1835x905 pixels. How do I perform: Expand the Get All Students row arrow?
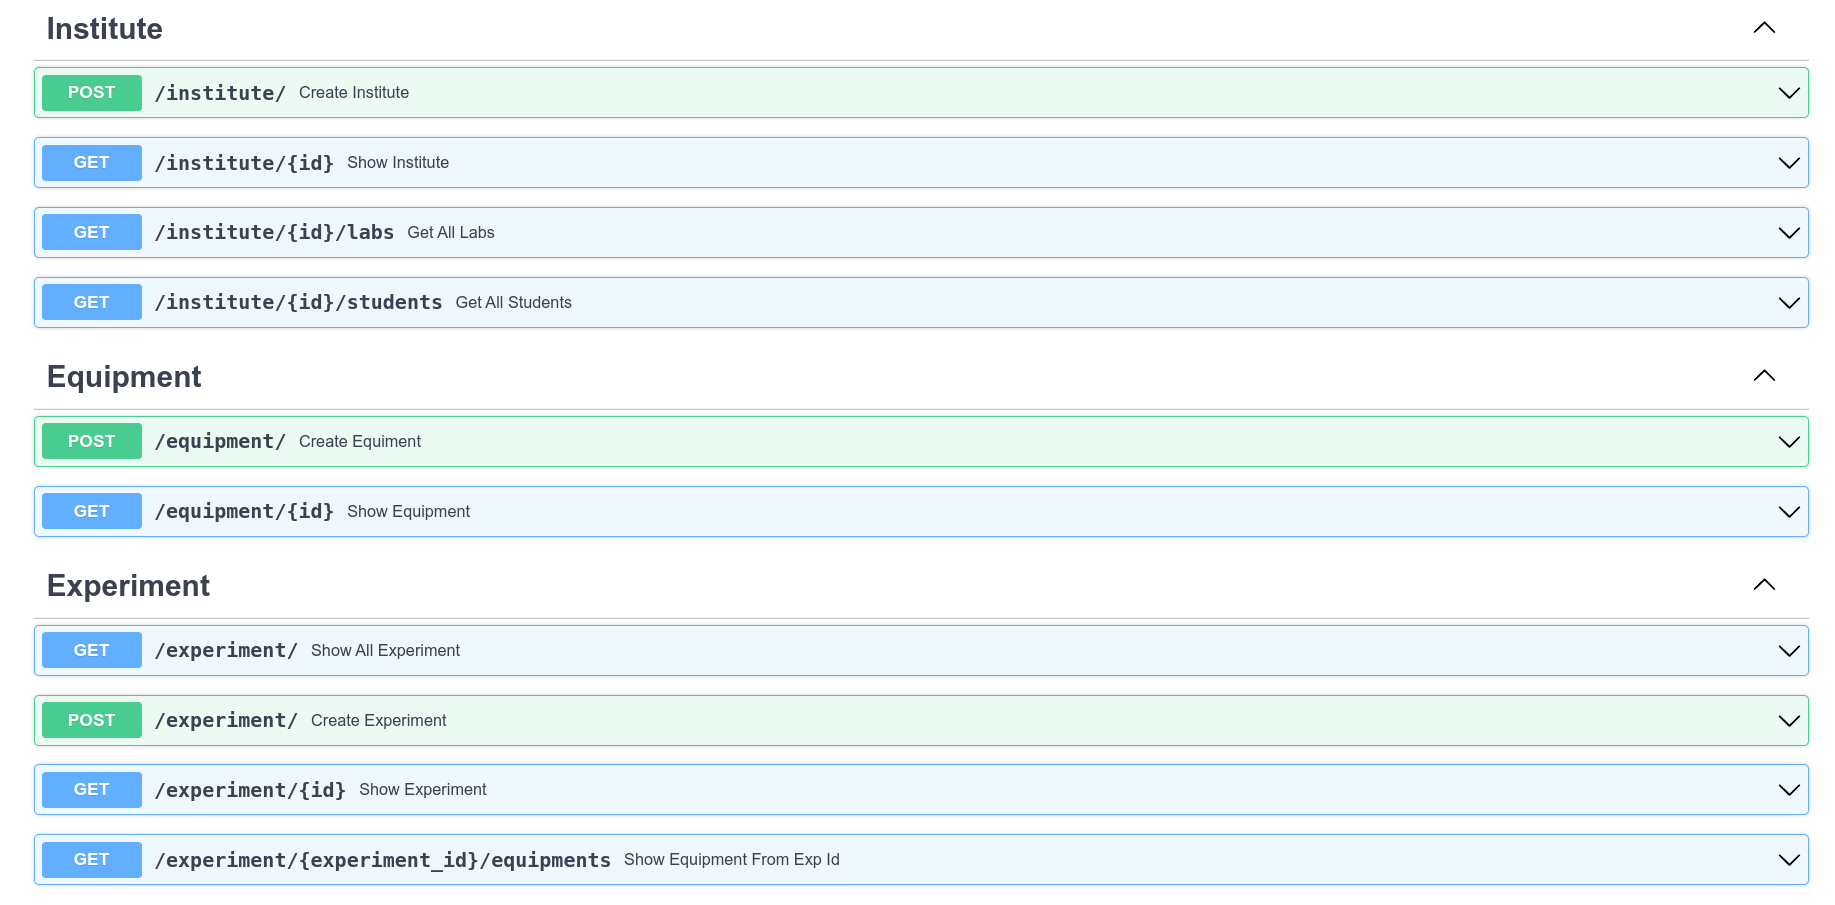coord(1789,303)
